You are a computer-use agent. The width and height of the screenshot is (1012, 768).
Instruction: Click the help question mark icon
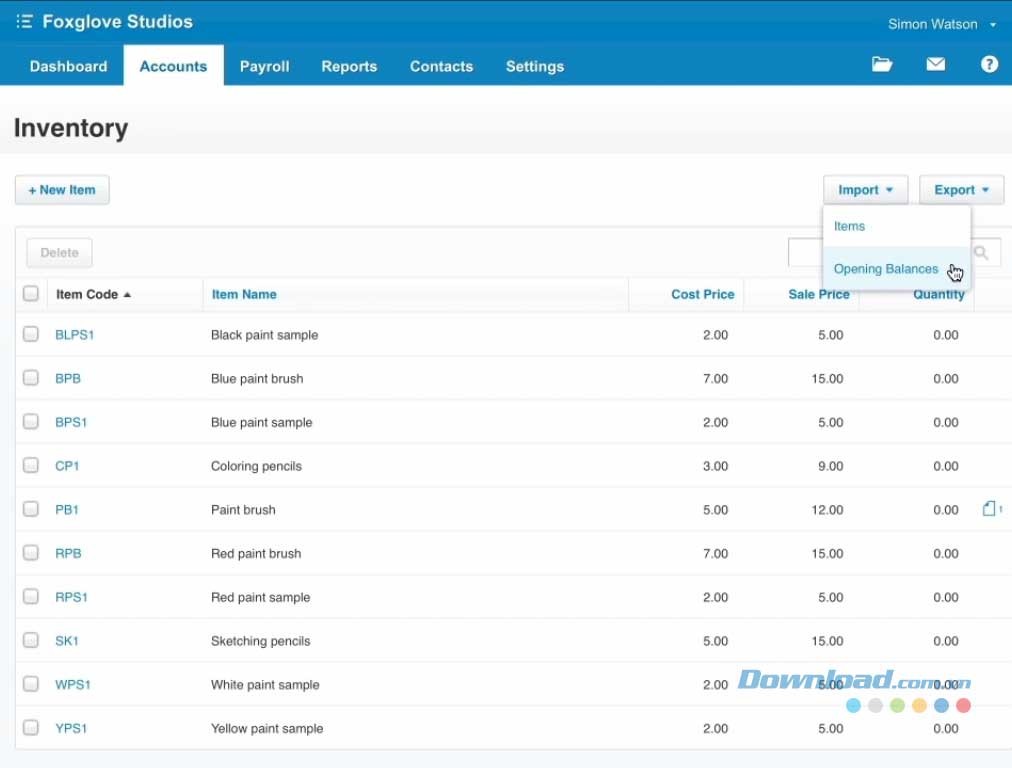click(x=988, y=65)
